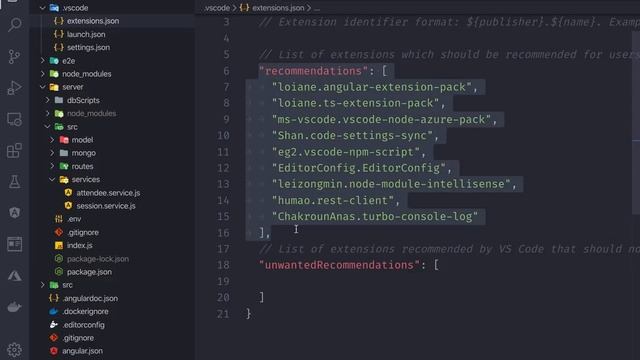Collapse the services folder
The image size is (640, 360).
[52, 179]
